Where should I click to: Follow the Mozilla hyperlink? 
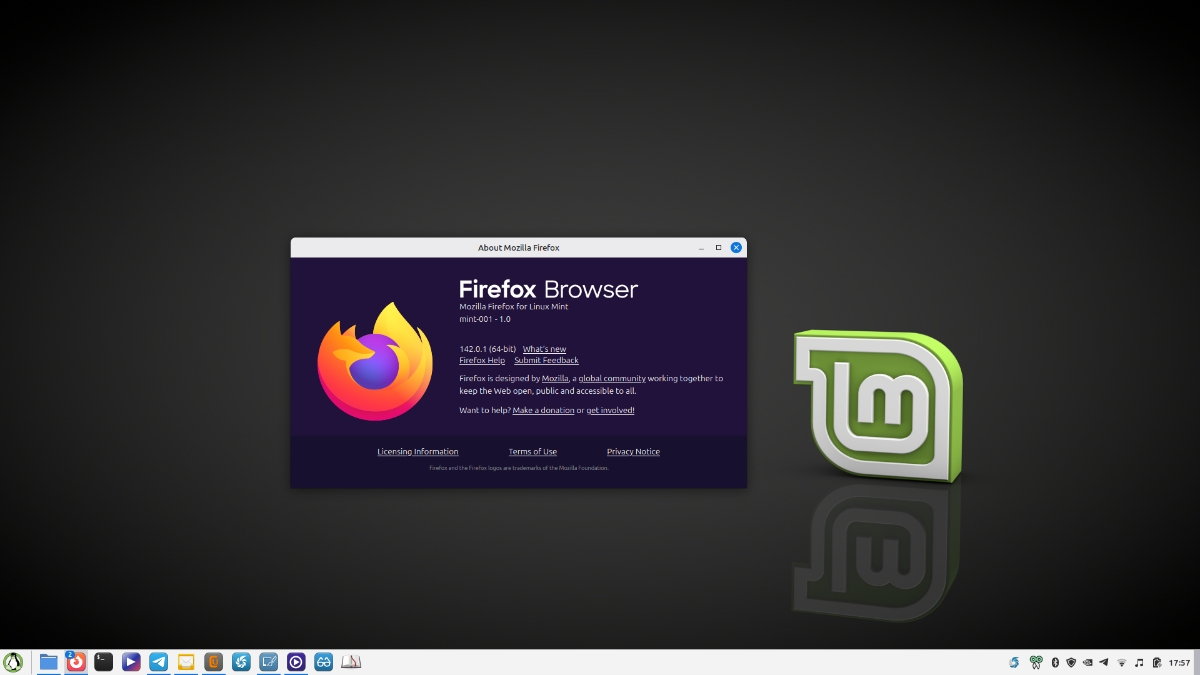pos(555,379)
